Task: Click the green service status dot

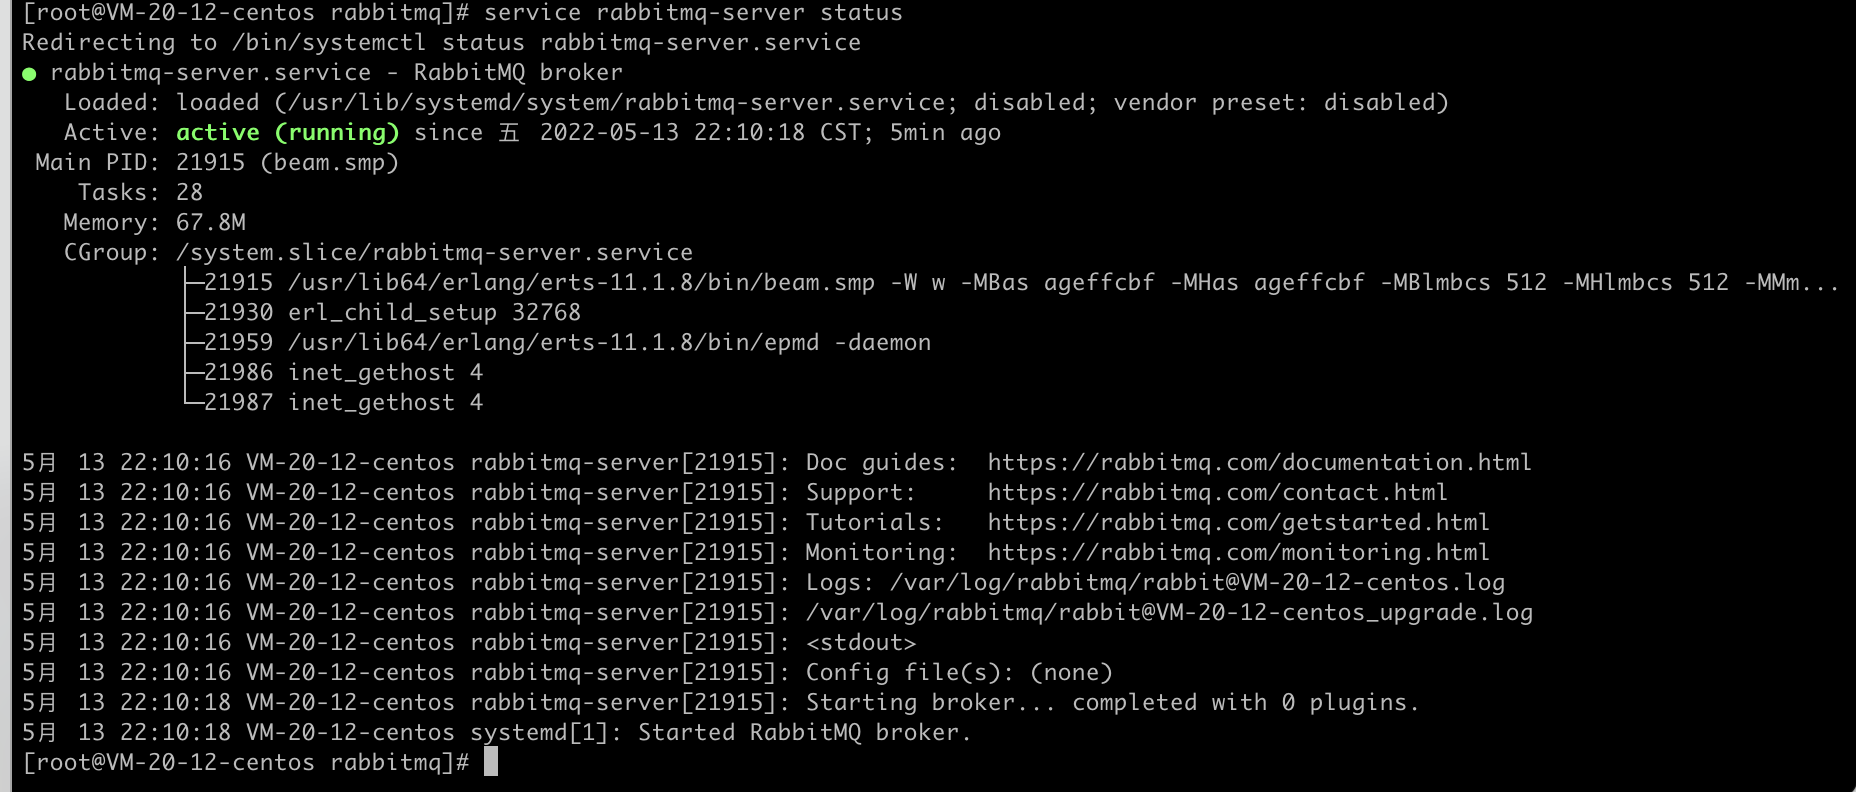Action: pos(29,74)
